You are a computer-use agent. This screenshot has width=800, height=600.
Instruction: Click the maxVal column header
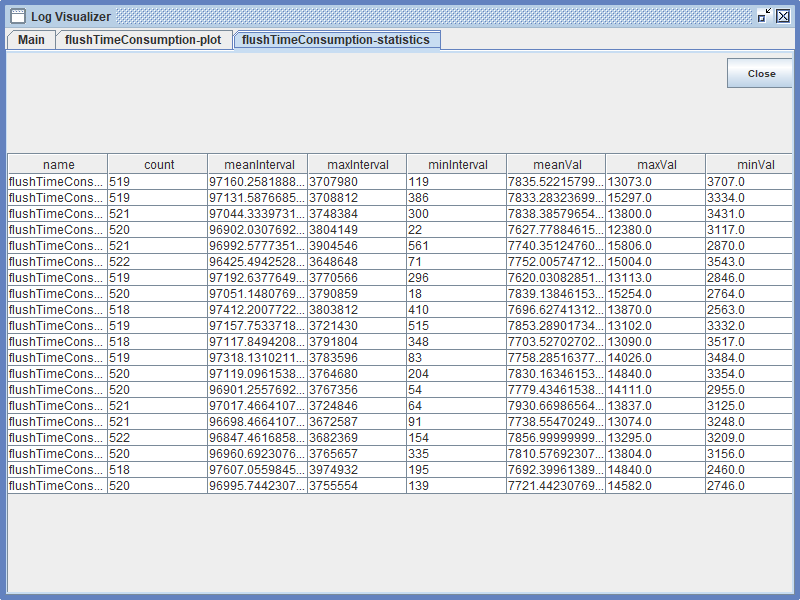coord(656,165)
